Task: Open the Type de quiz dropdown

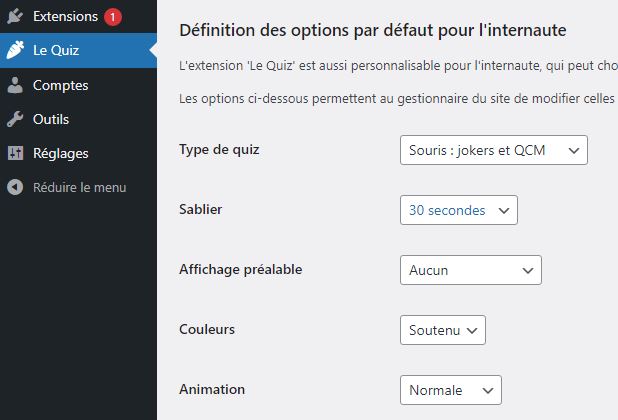Action: [x=493, y=150]
